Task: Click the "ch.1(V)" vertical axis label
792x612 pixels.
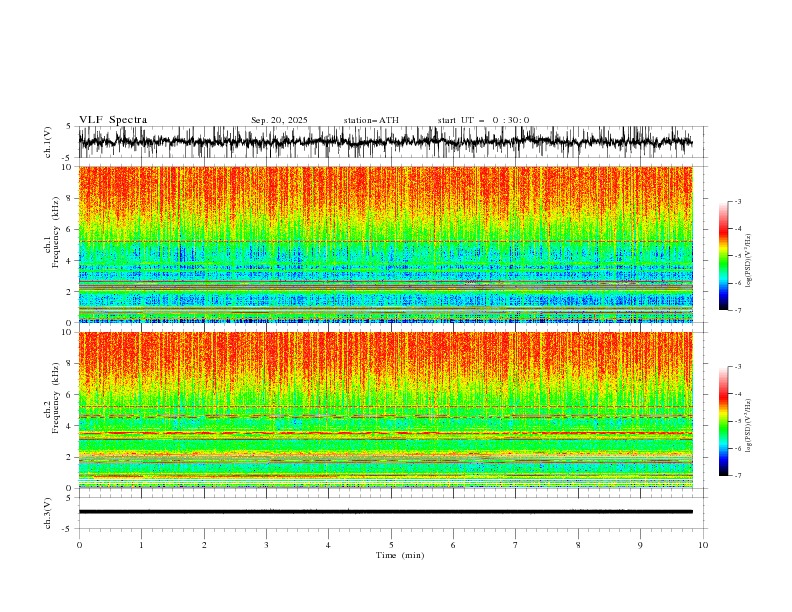Action: click(48, 142)
